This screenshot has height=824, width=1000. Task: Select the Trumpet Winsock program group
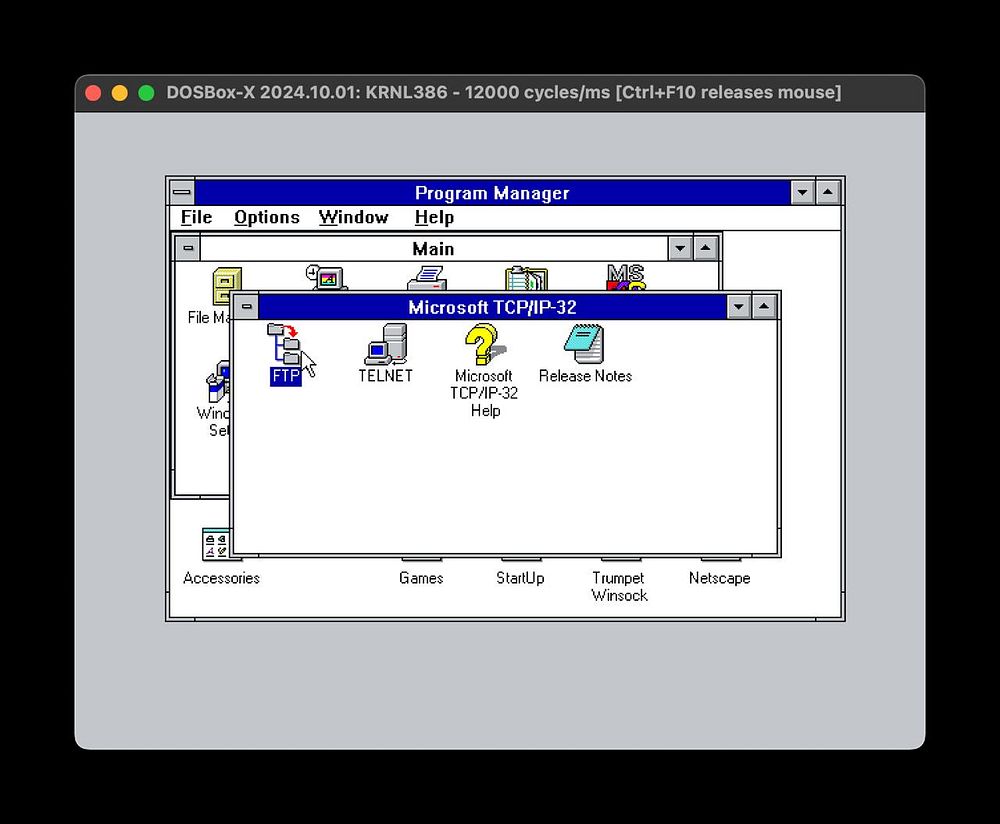[x=619, y=587]
